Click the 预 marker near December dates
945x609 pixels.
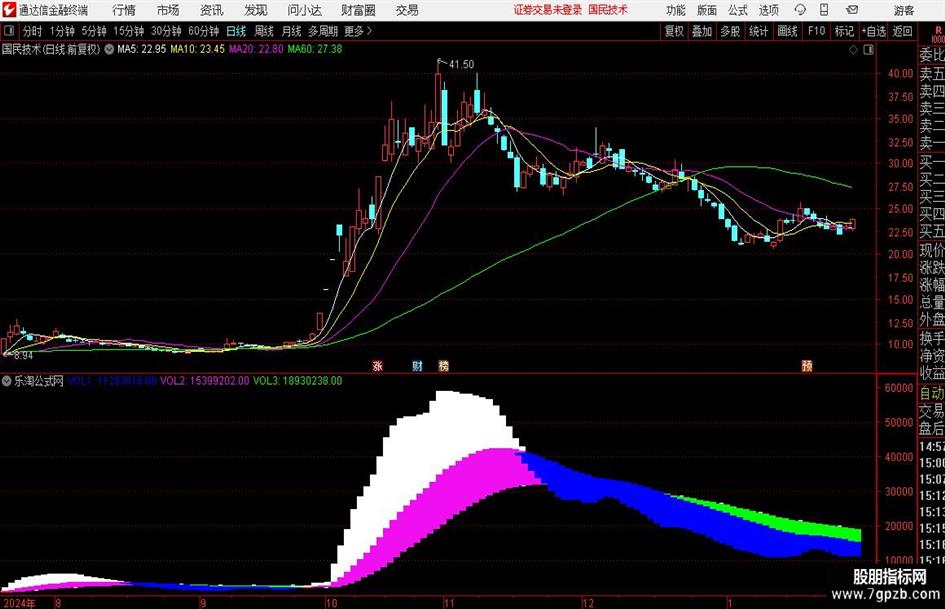pyautogui.click(x=807, y=366)
